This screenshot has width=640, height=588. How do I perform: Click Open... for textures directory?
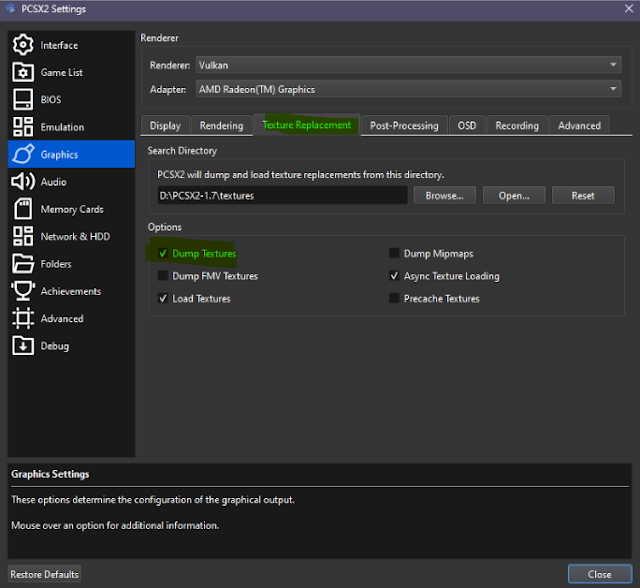514,195
